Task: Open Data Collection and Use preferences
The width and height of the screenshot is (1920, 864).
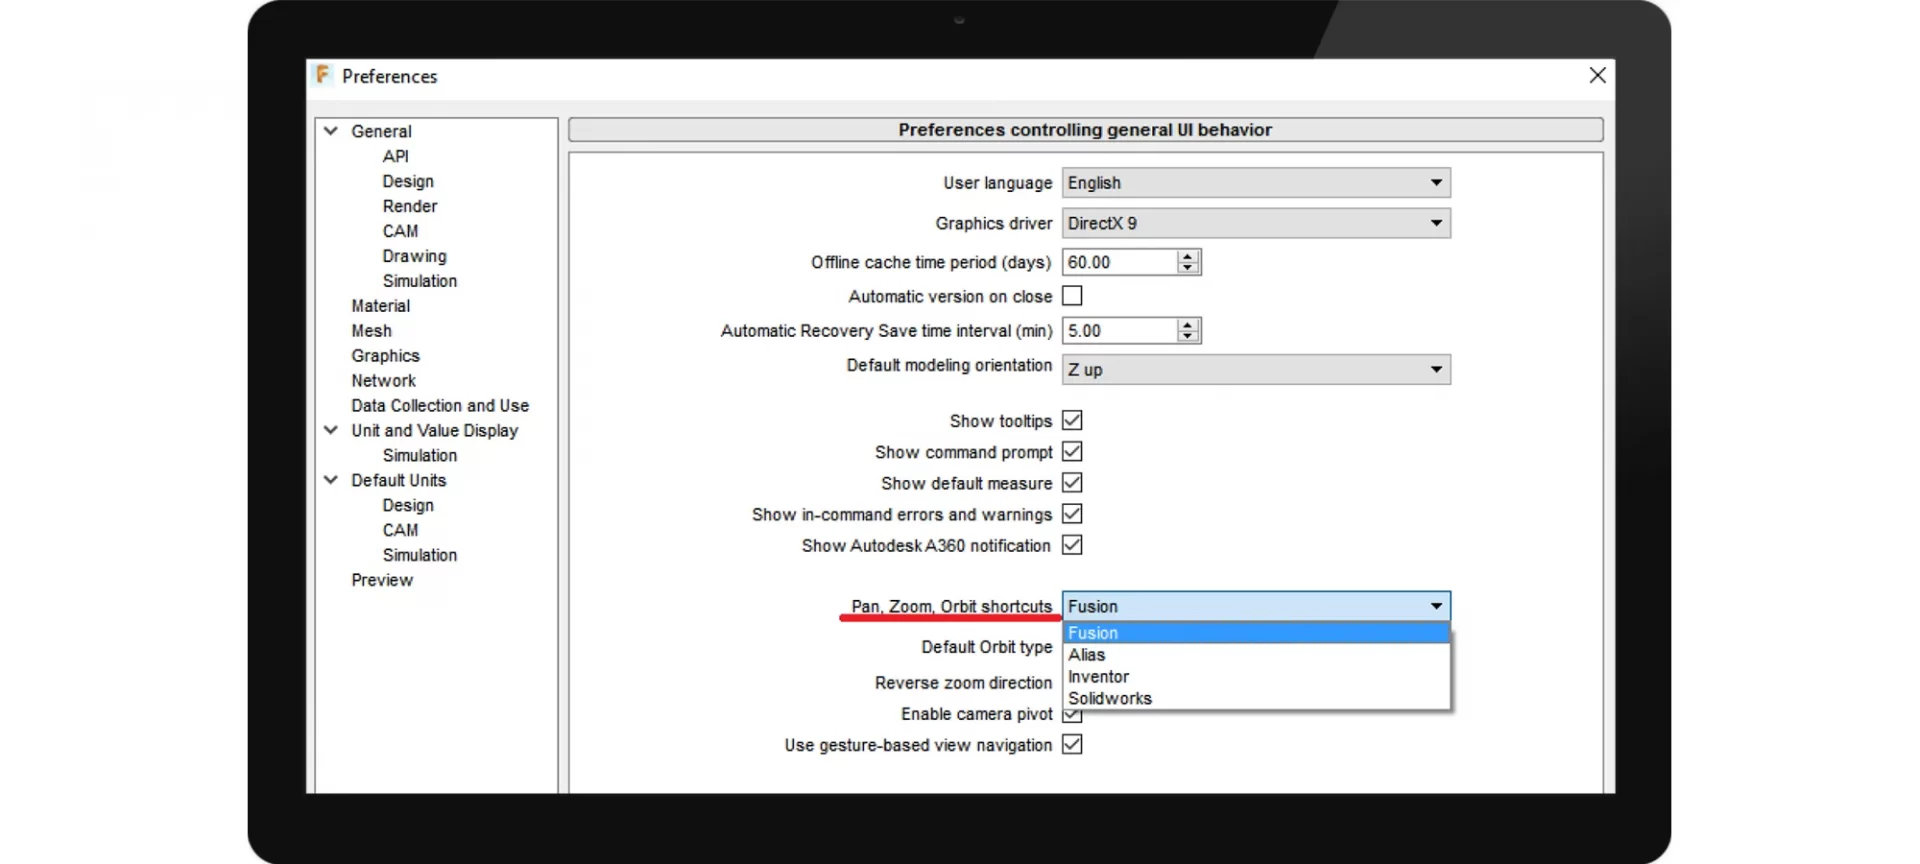Action: point(440,406)
